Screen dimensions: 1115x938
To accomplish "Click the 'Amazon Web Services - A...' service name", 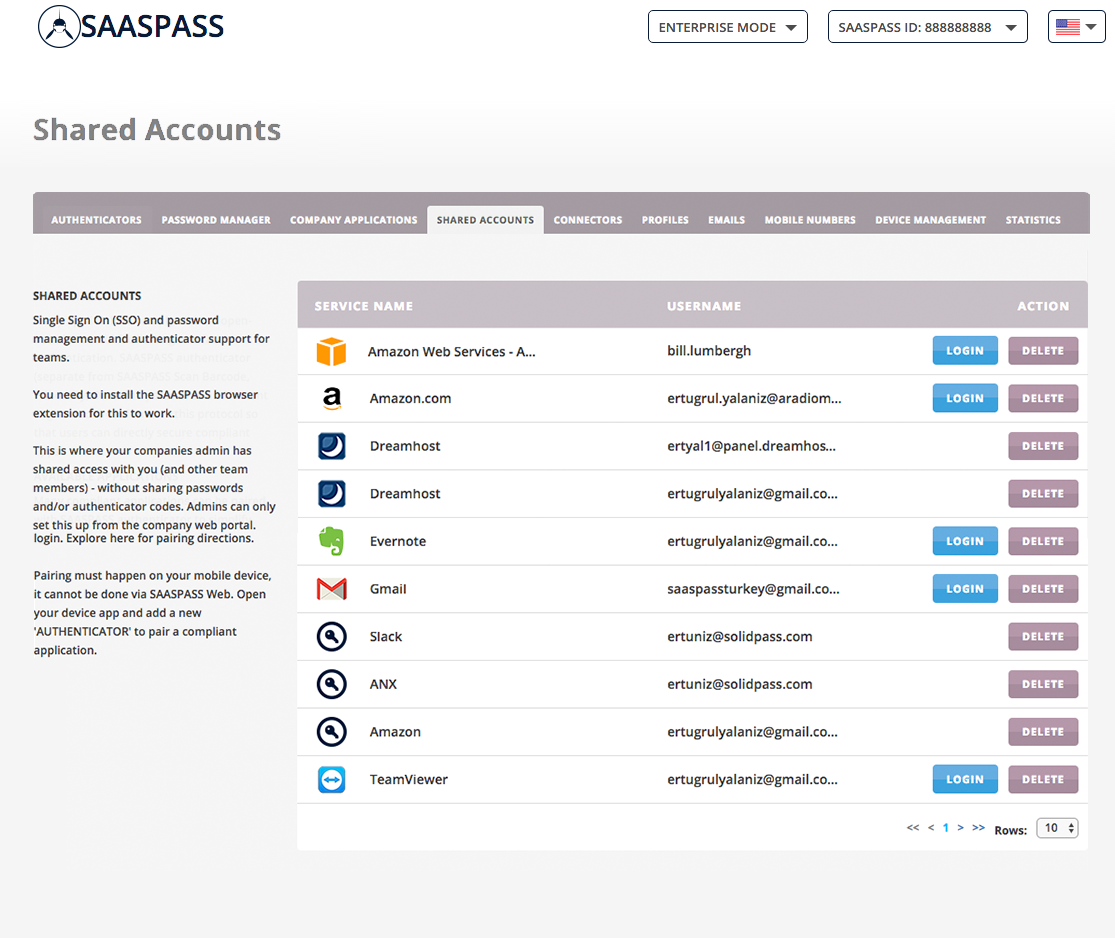I will coord(452,351).
